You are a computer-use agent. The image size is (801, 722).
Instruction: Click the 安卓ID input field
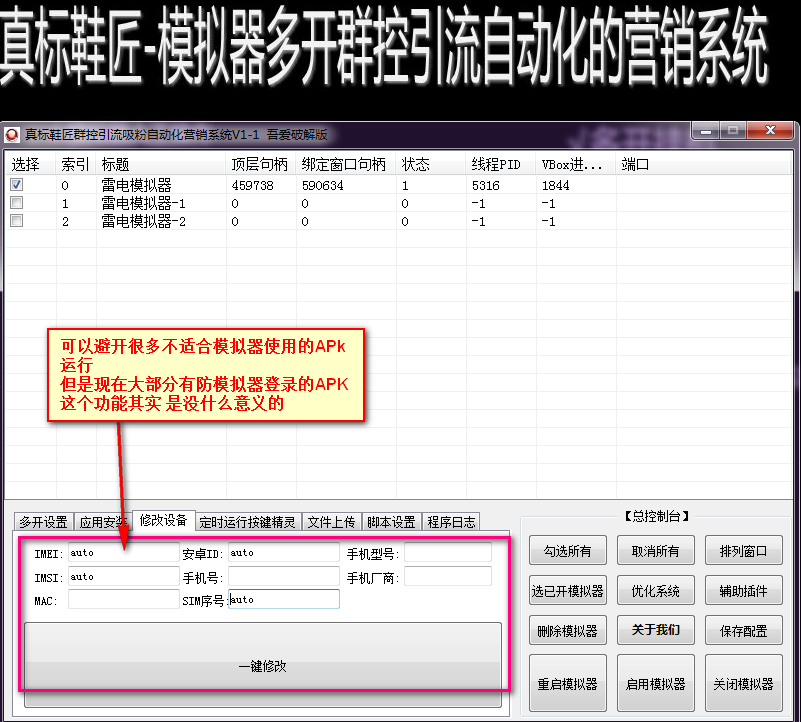click(284, 552)
